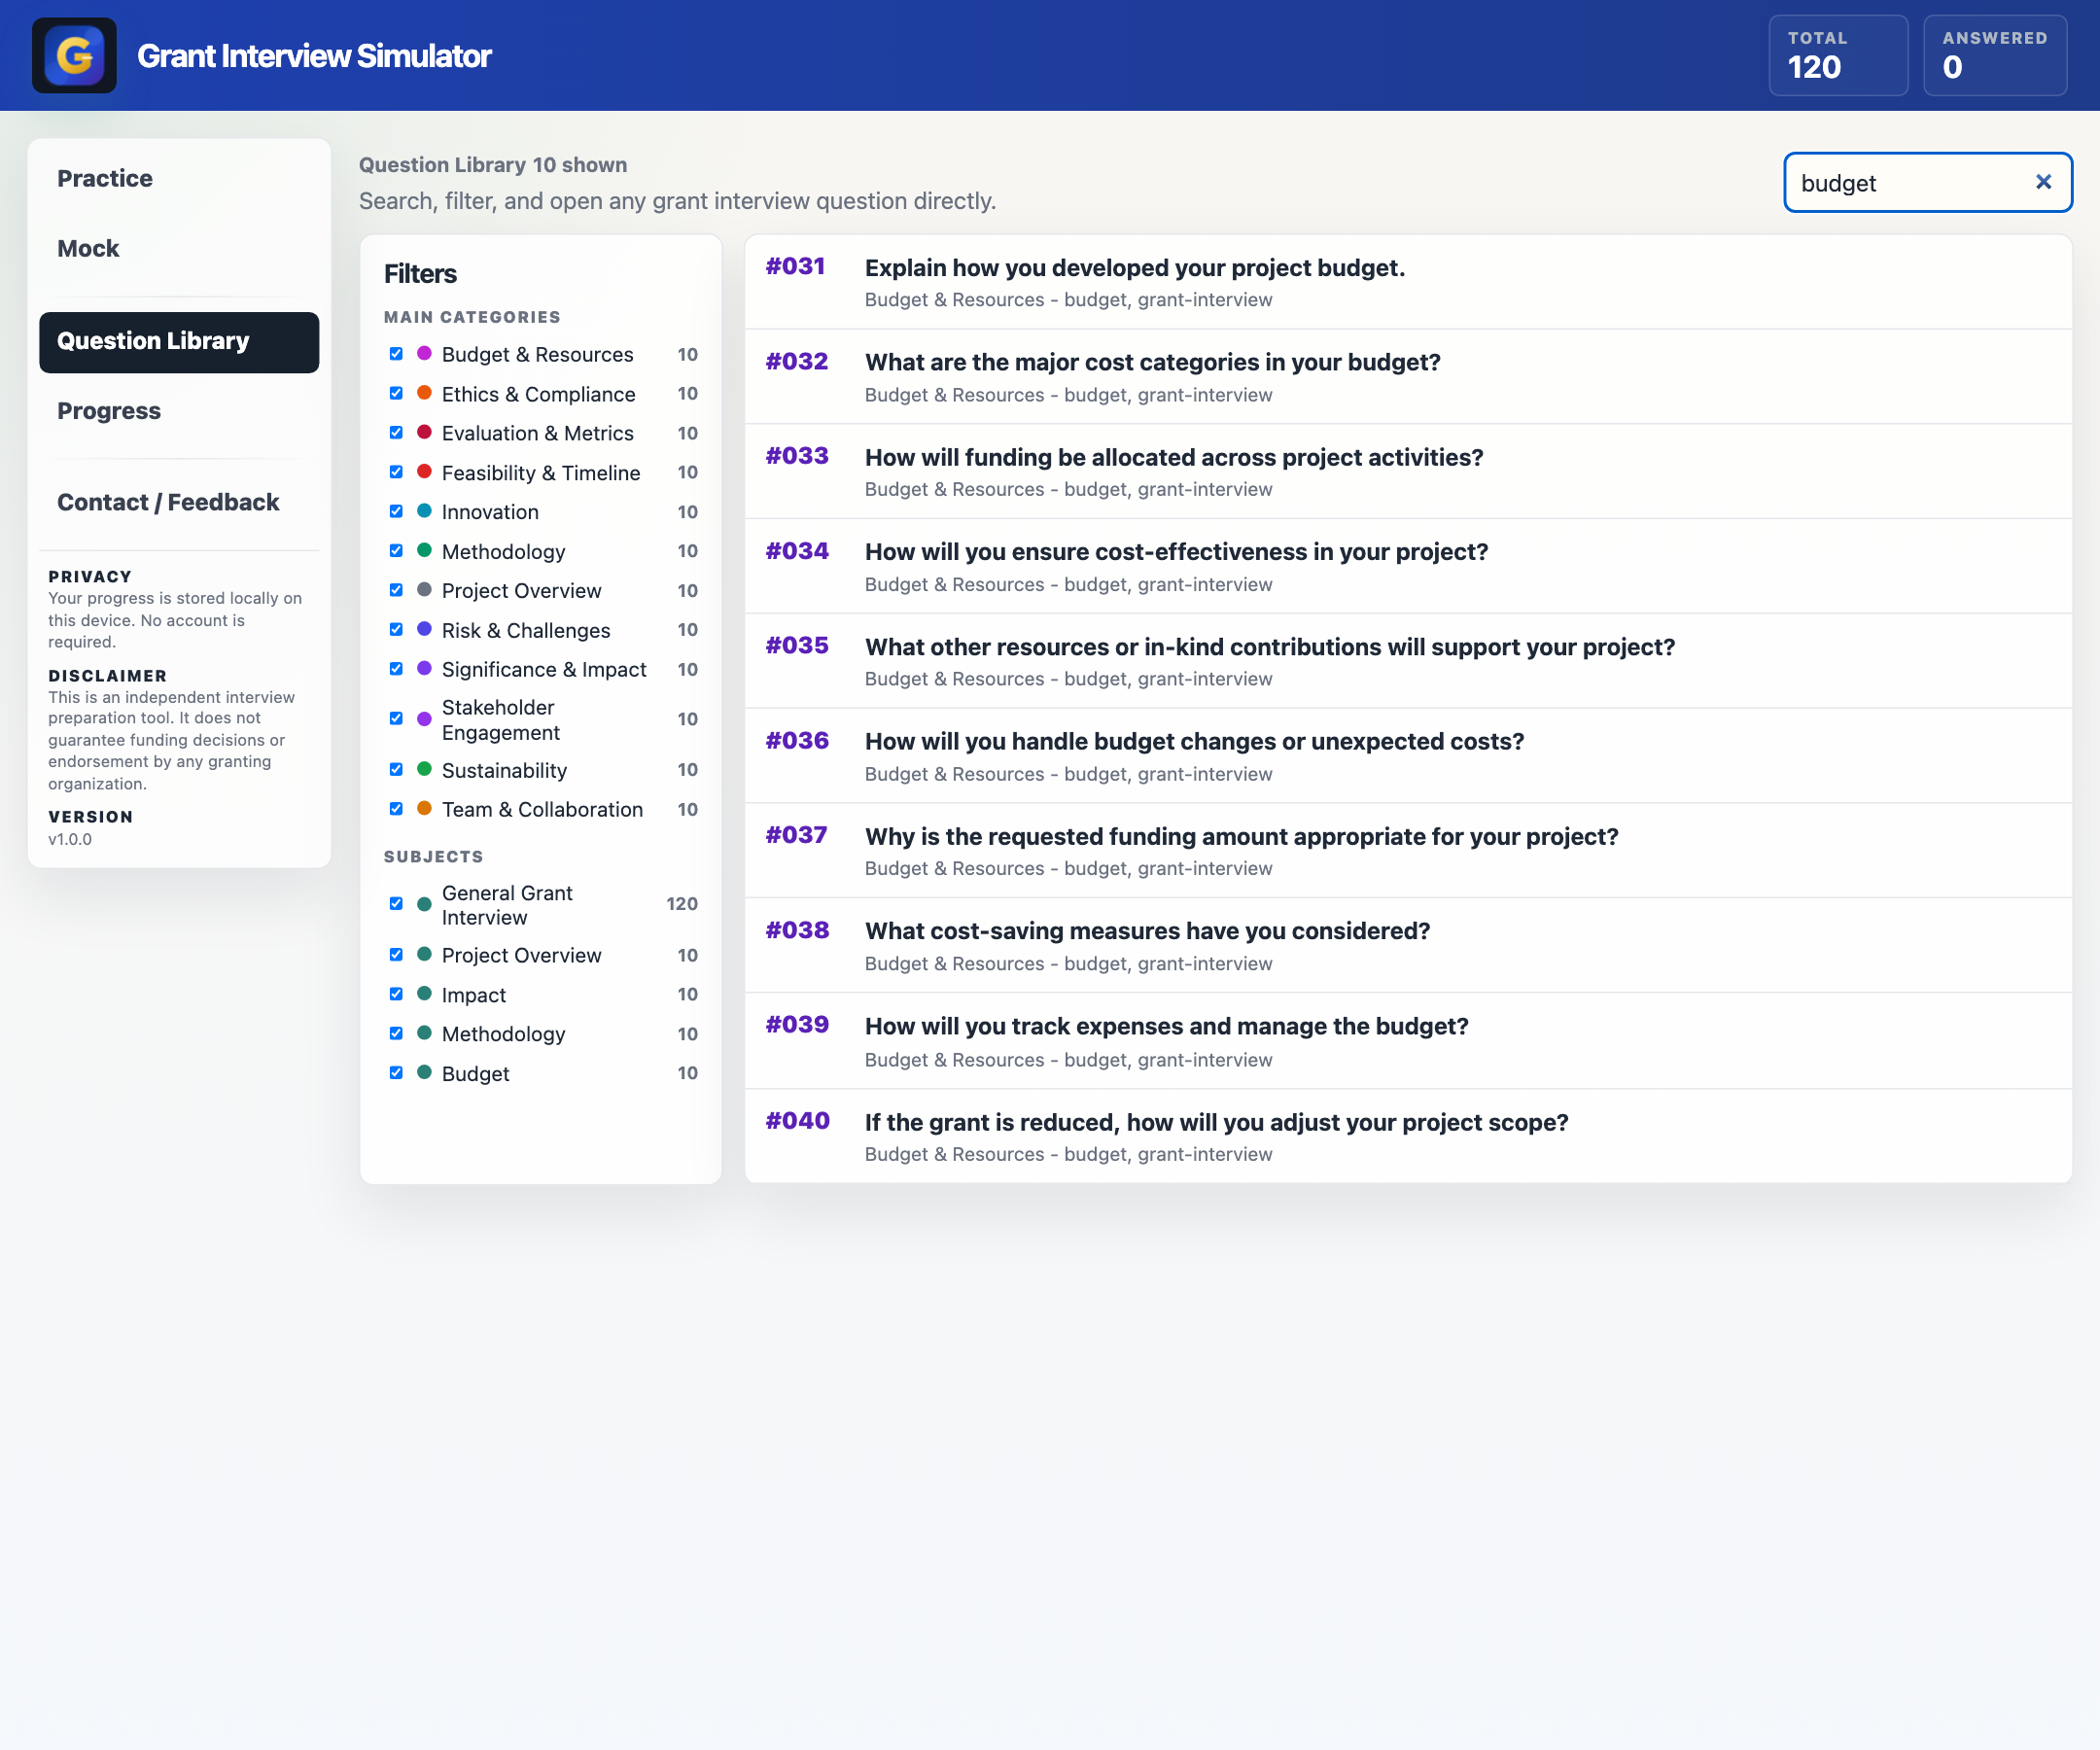Toggle Sustainability category checkbox
2100x1750 pixels.
[396, 769]
